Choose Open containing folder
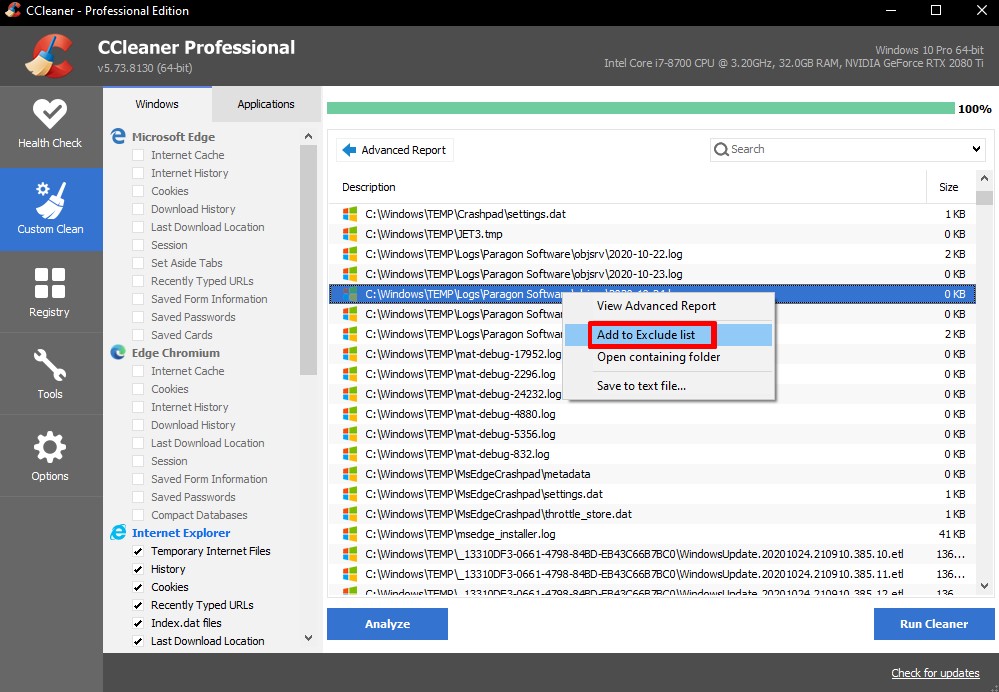 coord(668,357)
